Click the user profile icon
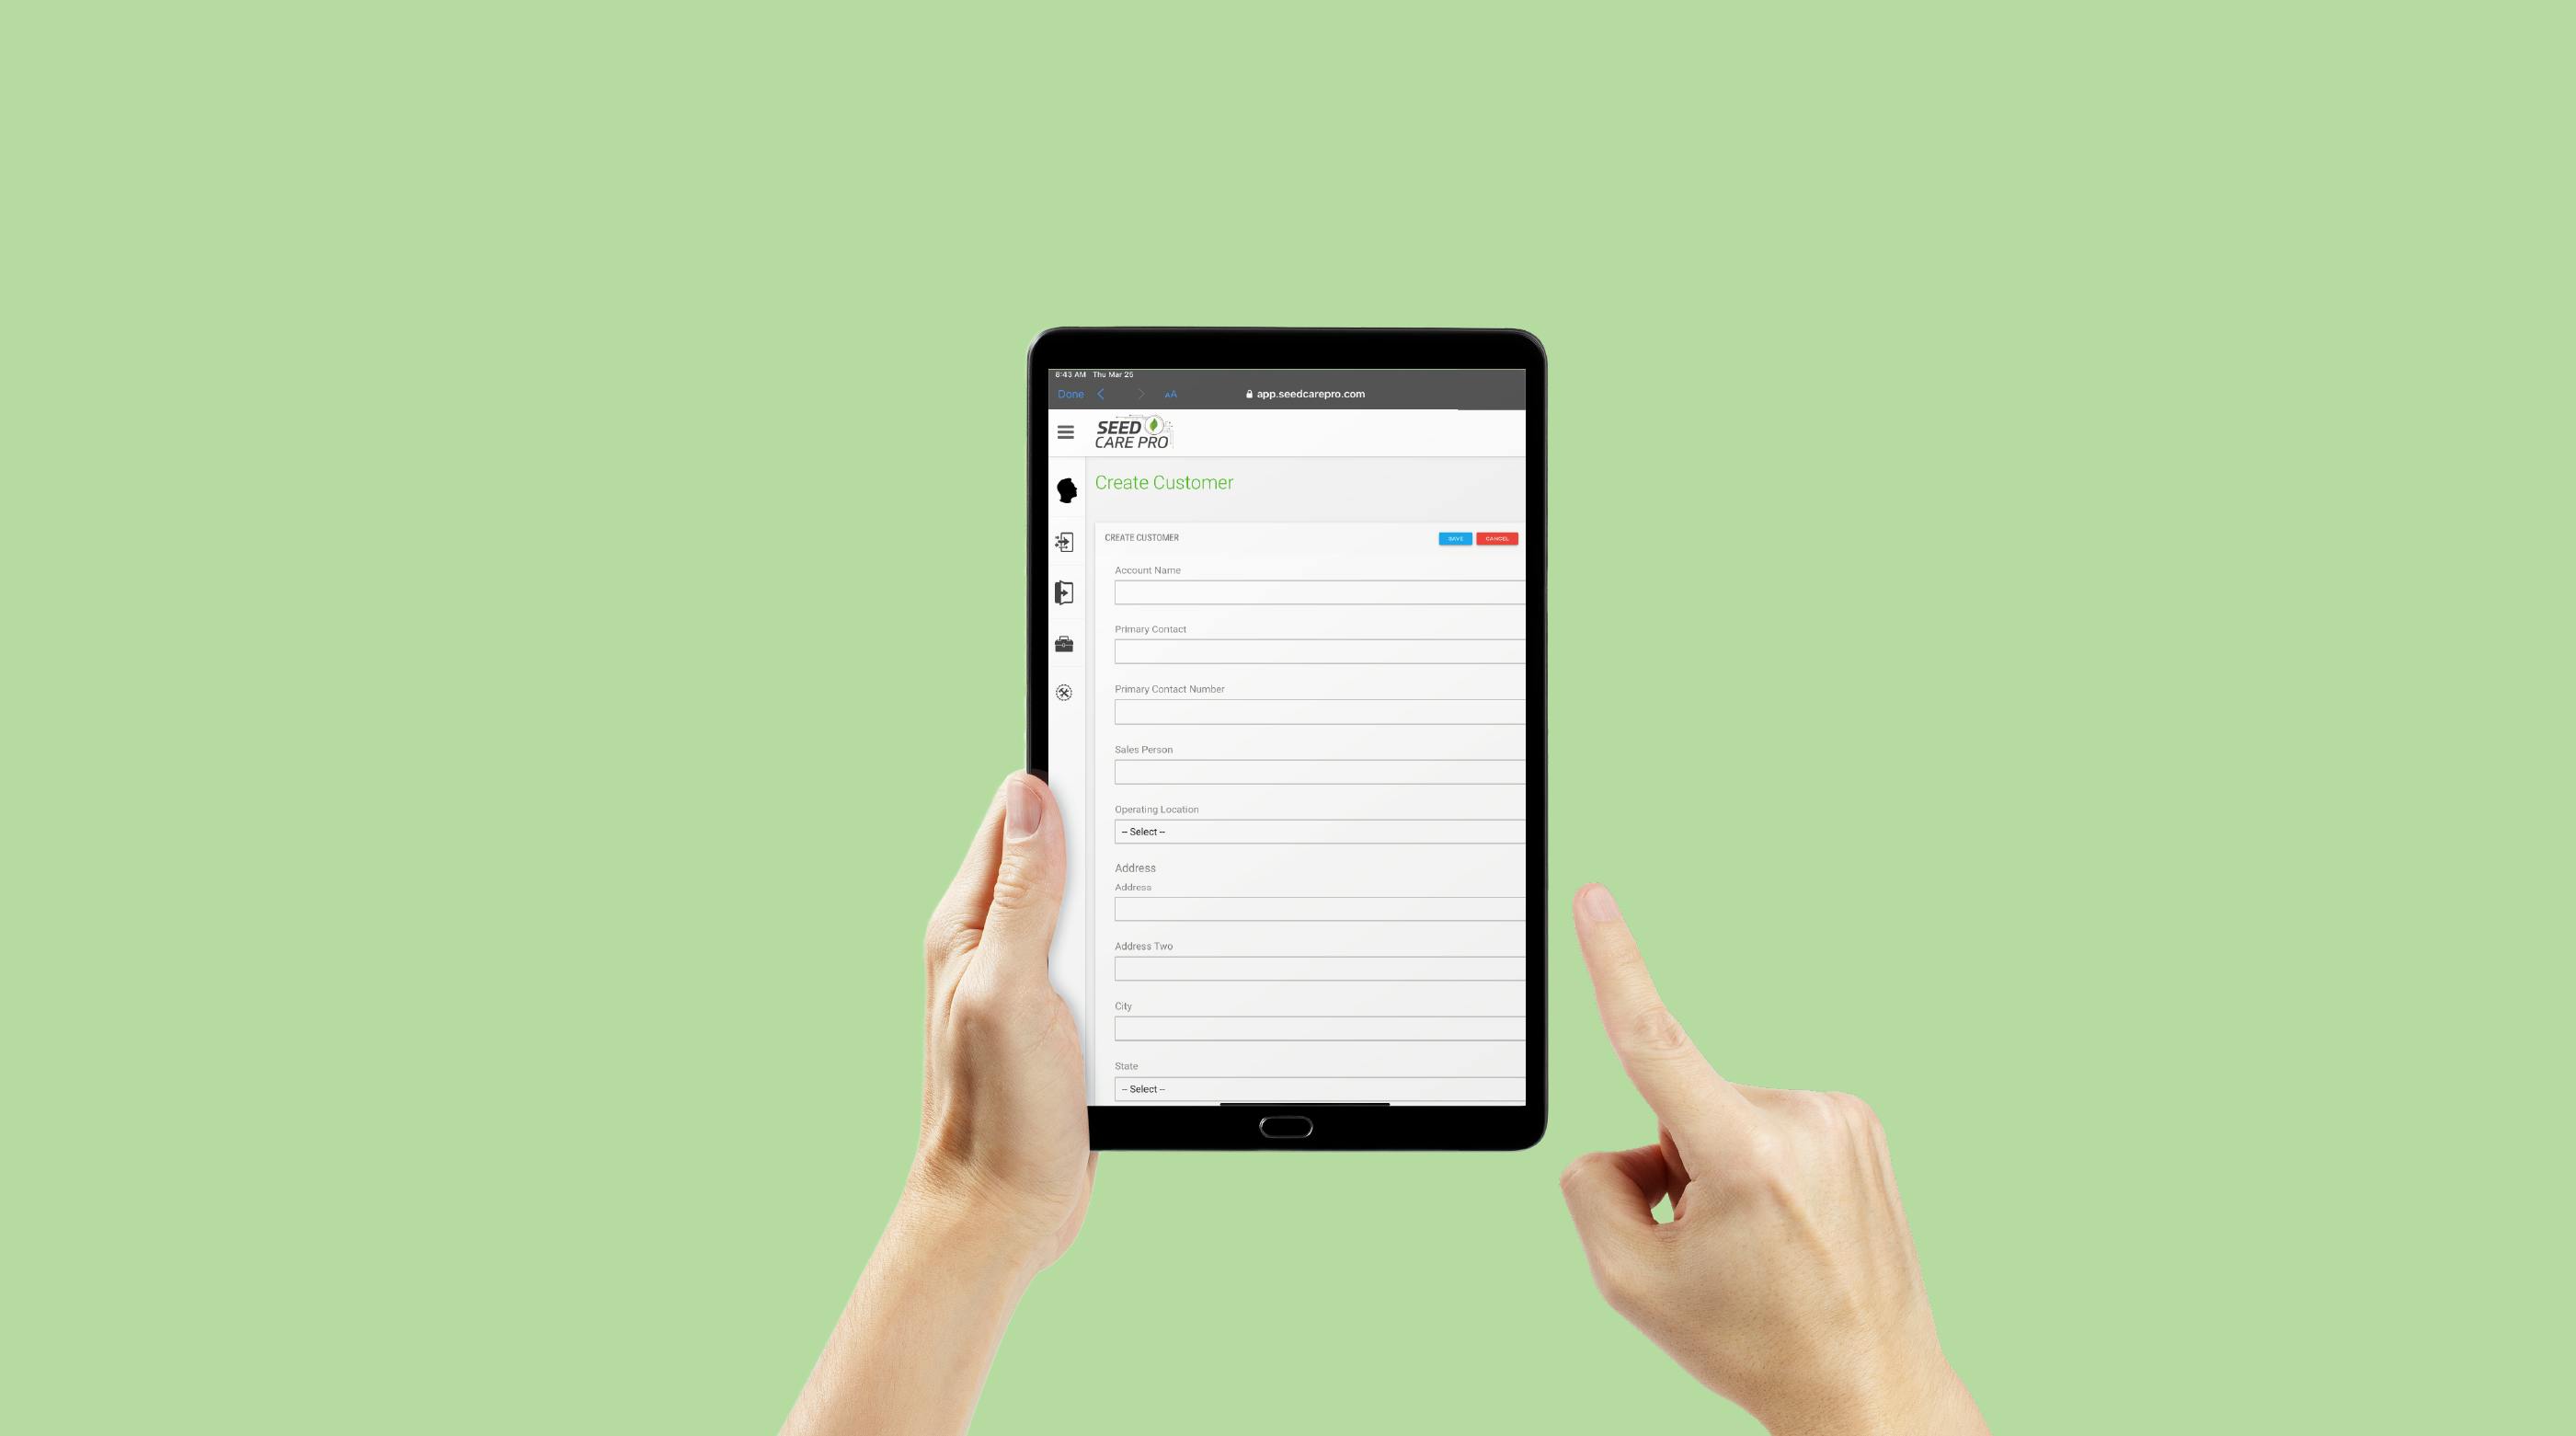This screenshot has width=2576, height=1436. pyautogui.click(x=1062, y=490)
